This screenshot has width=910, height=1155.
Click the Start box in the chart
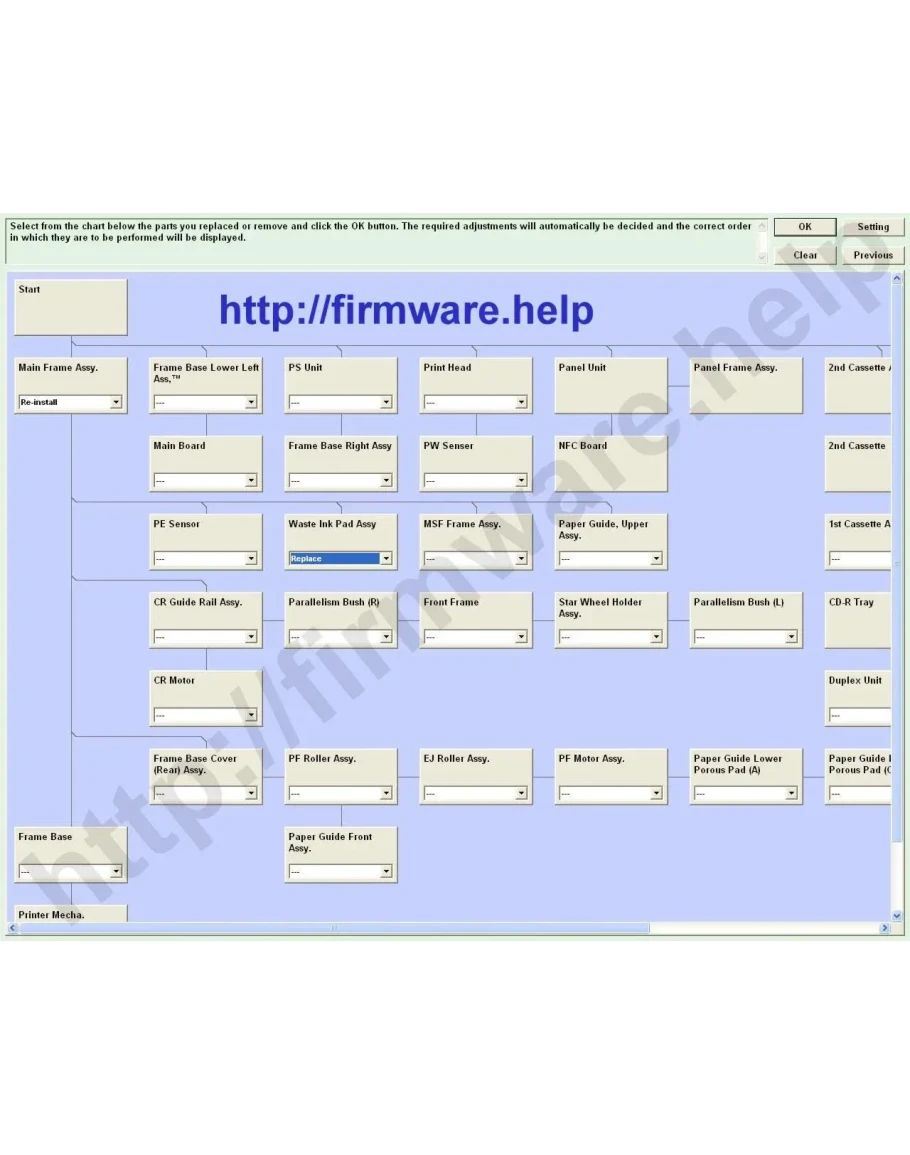[x=71, y=307]
